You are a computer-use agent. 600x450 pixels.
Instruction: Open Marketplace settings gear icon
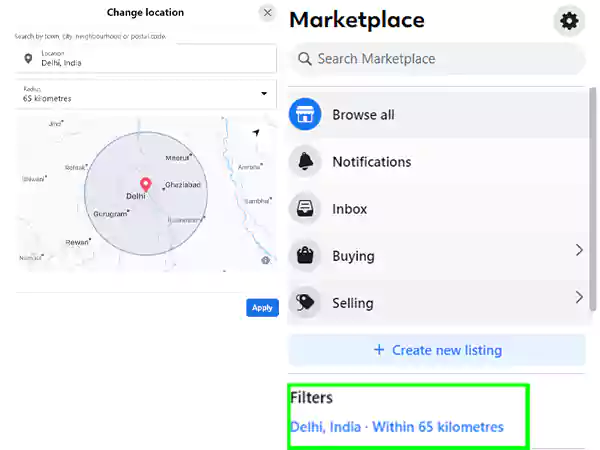click(569, 21)
